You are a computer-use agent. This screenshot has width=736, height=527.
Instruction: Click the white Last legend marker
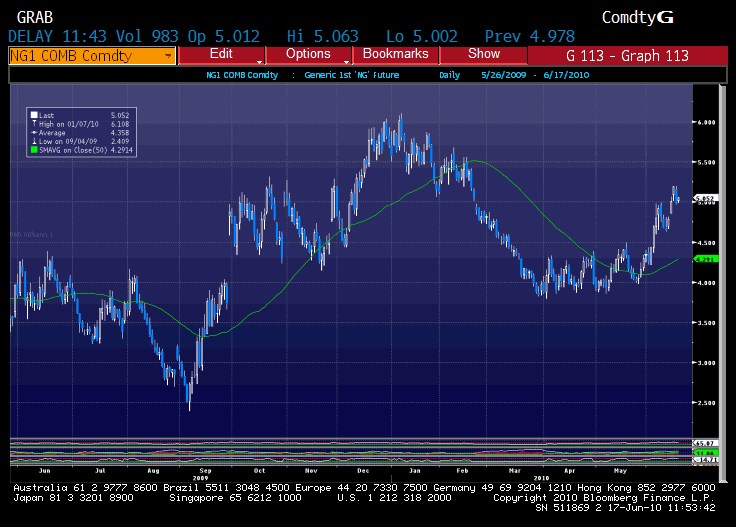(34, 115)
